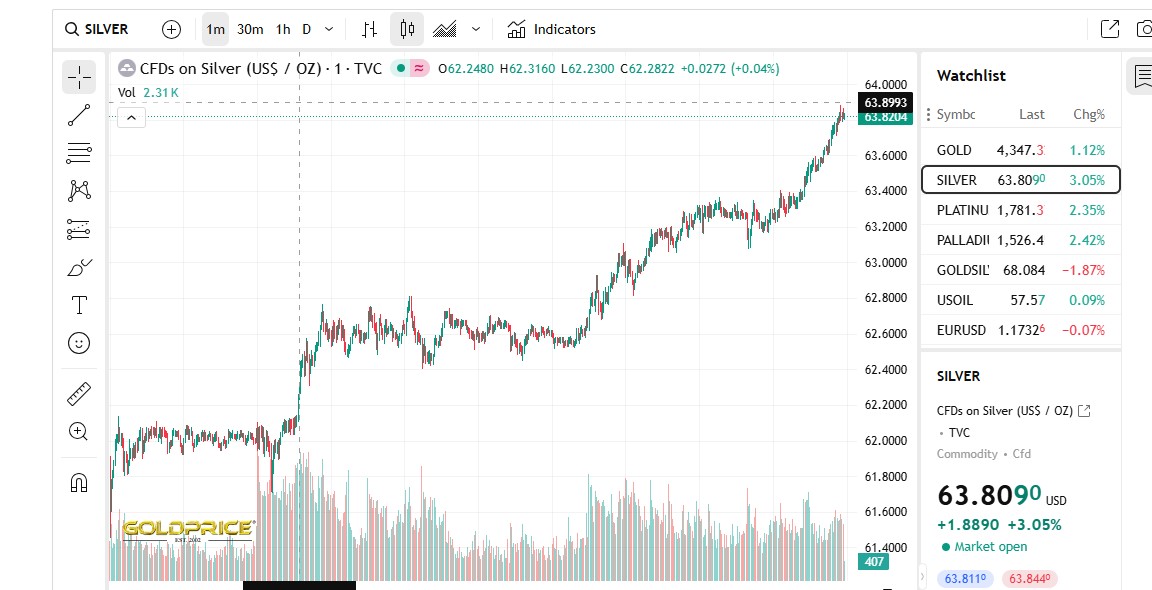The height and width of the screenshot is (590, 1152).
Task: Select PALLADIUM in the watchlist
Action: click(1021, 240)
